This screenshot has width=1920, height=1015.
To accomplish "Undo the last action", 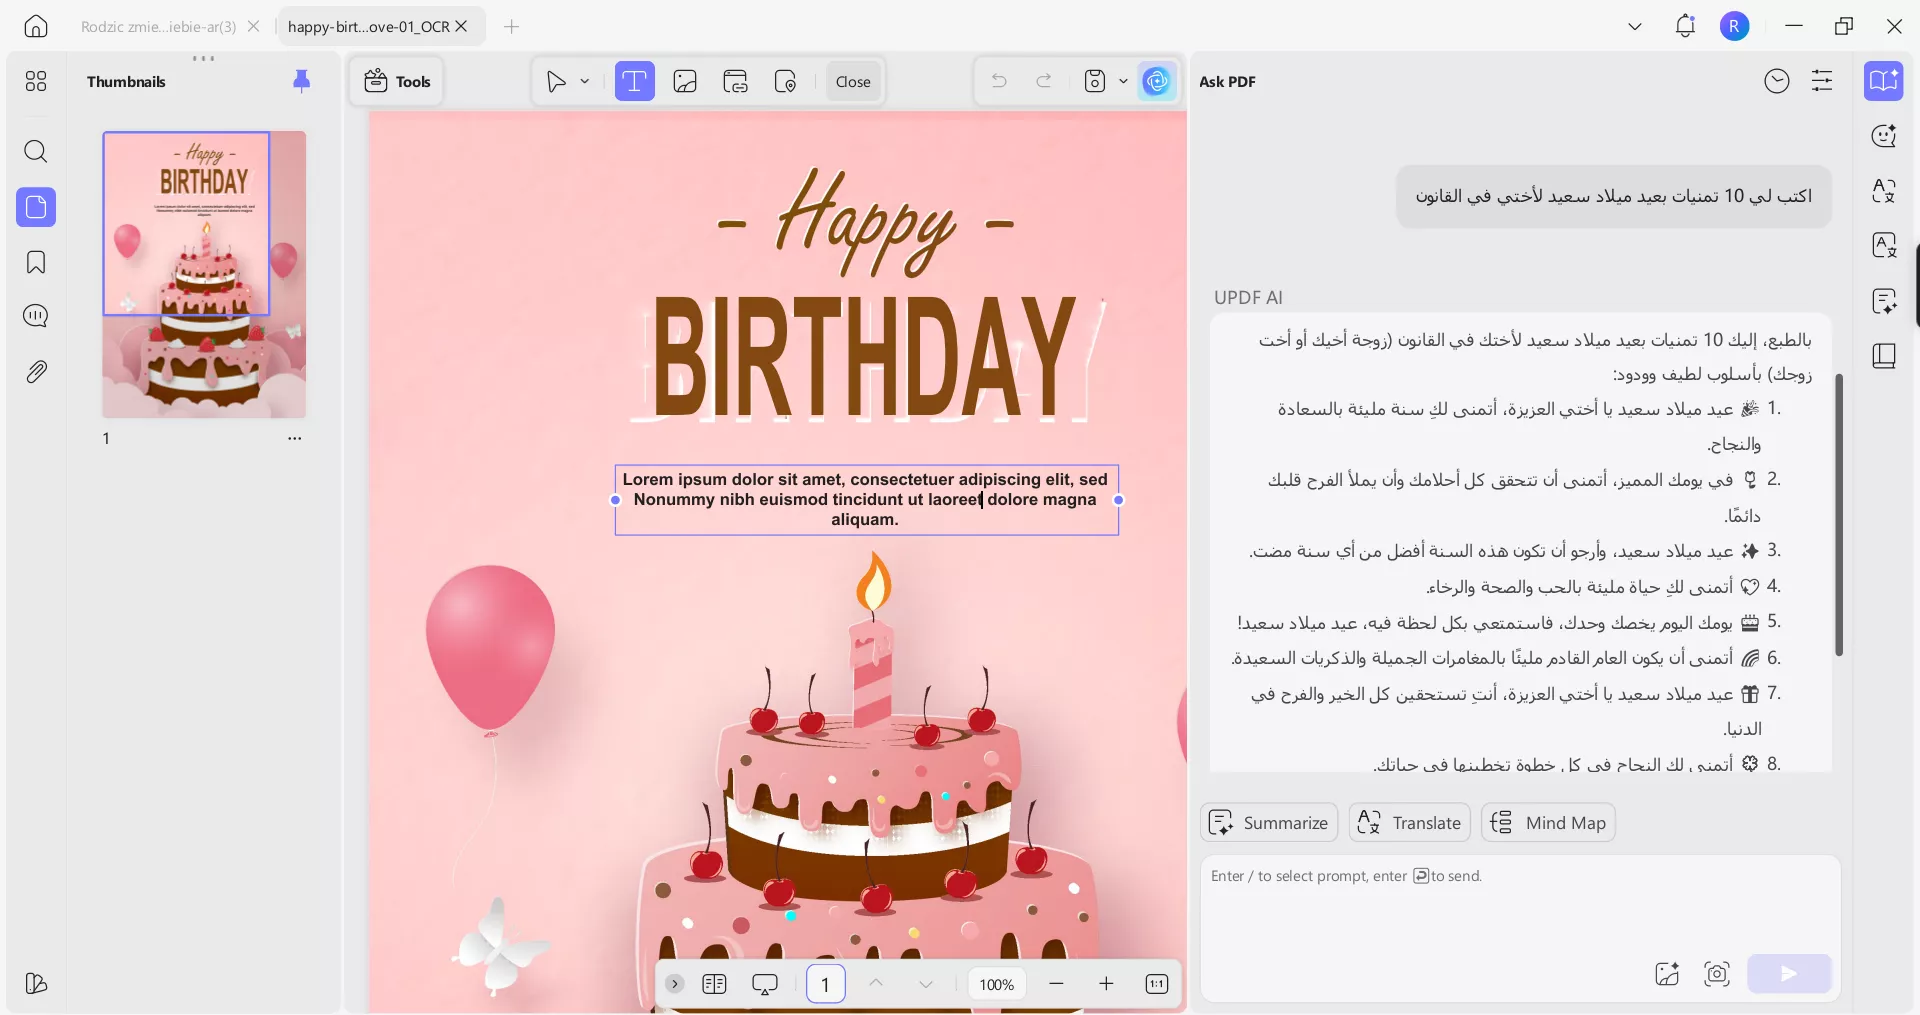I will click(999, 81).
